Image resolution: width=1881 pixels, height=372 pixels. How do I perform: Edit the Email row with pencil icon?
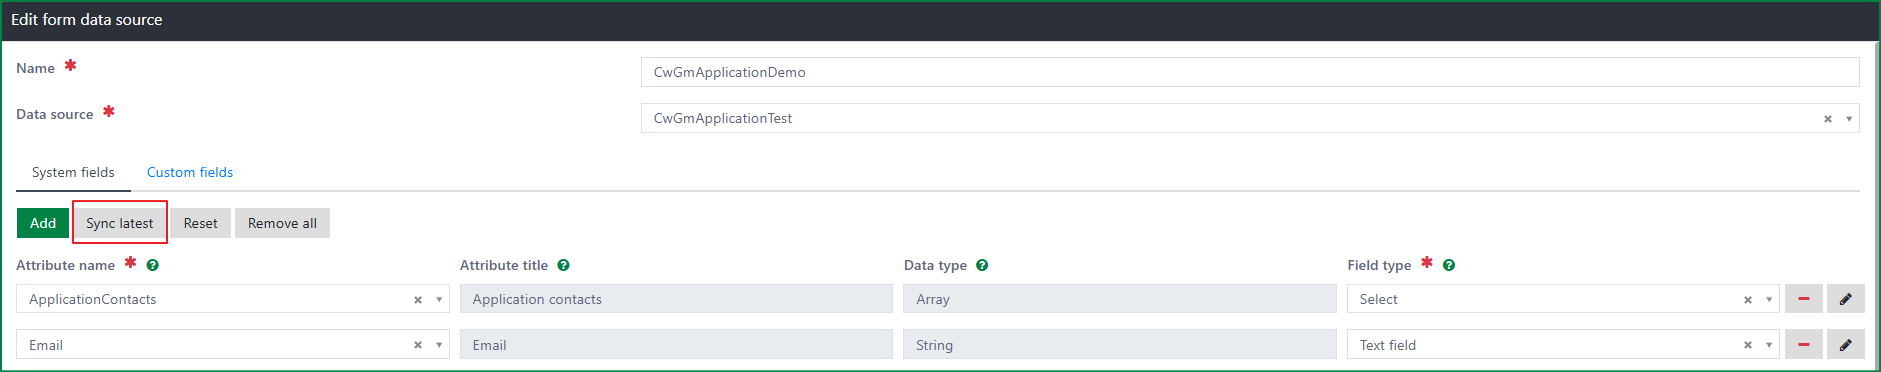pyautogui.click(x=1846, y=345)
